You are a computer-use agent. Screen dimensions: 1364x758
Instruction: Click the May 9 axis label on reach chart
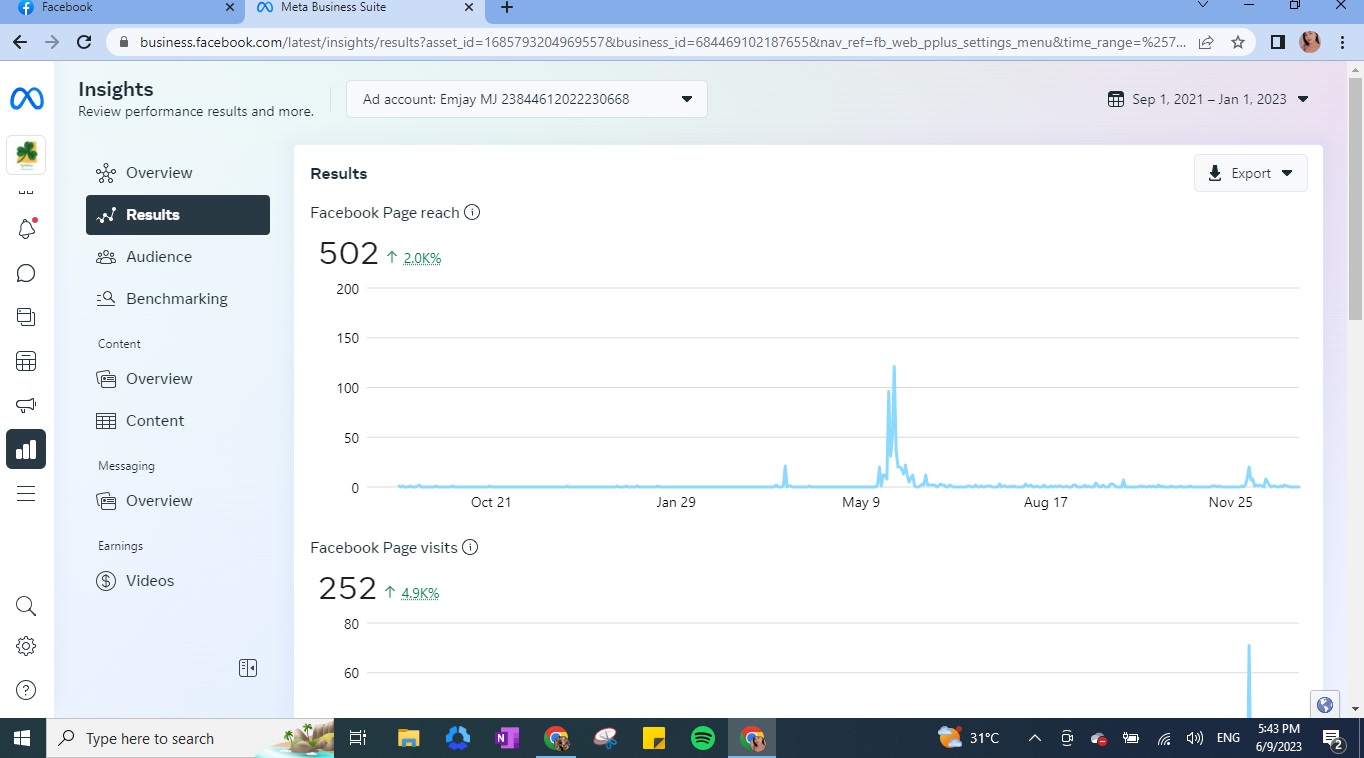(x=861, y=502)
